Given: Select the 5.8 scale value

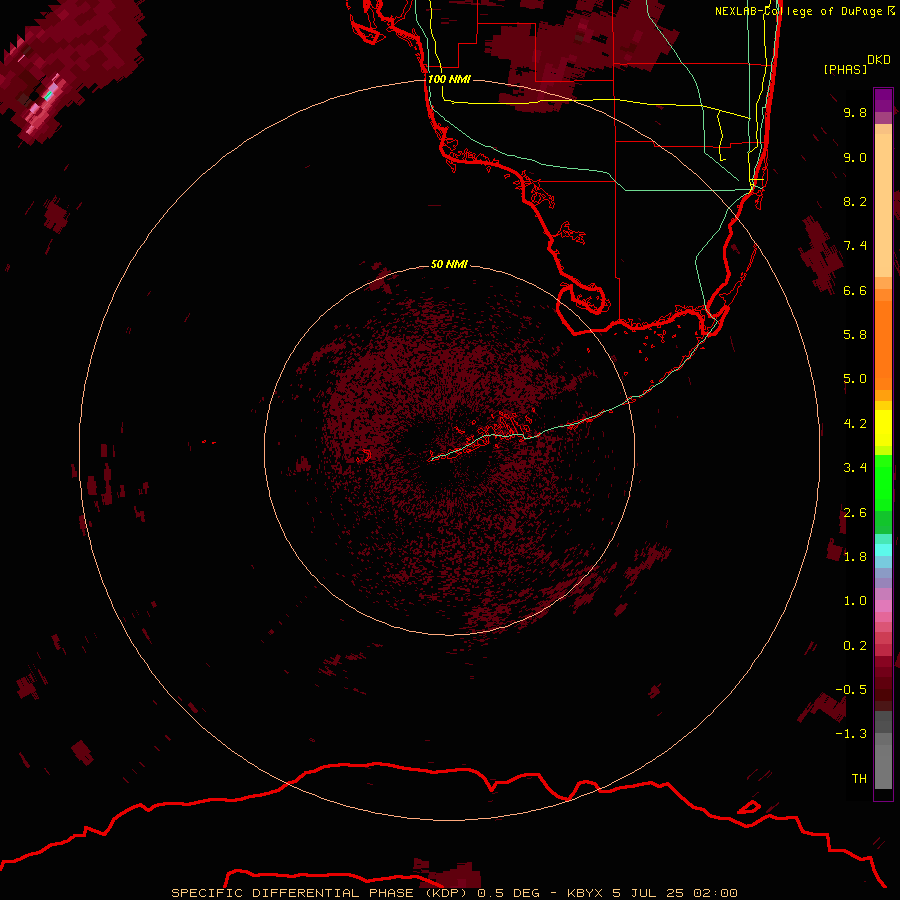Looking at the screenshot, I should [x=855, y=335].
